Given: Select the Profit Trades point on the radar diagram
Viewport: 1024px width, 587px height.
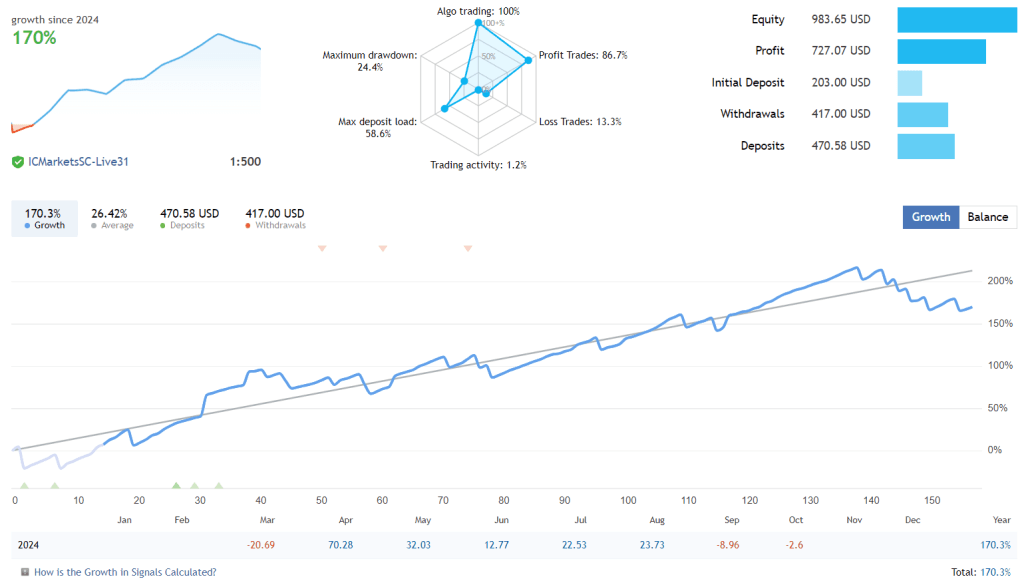Looking at the screenshot, I should [x=527, y=59].
